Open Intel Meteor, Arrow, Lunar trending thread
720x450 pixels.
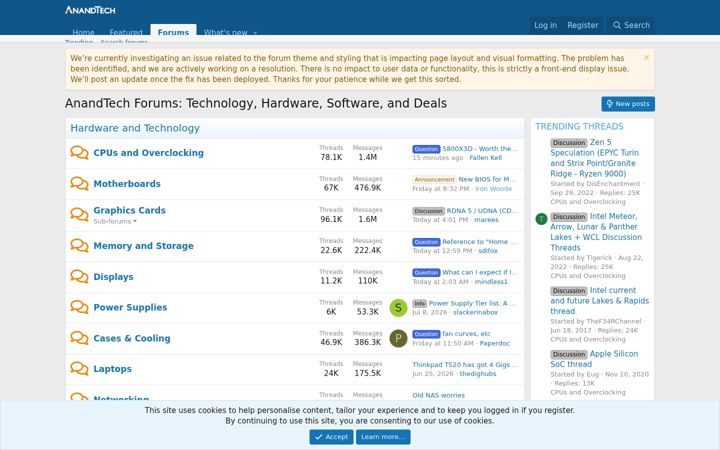click(x=596, y=232)
